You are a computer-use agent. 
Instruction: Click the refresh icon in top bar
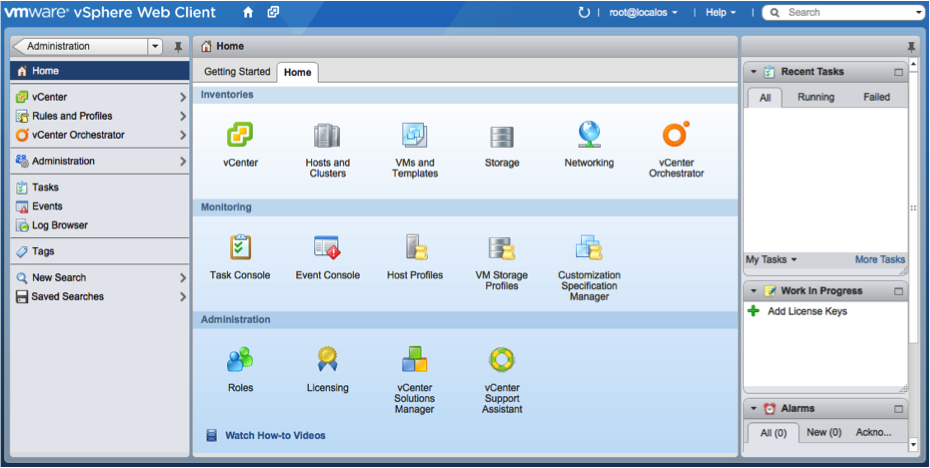(584, 12)
